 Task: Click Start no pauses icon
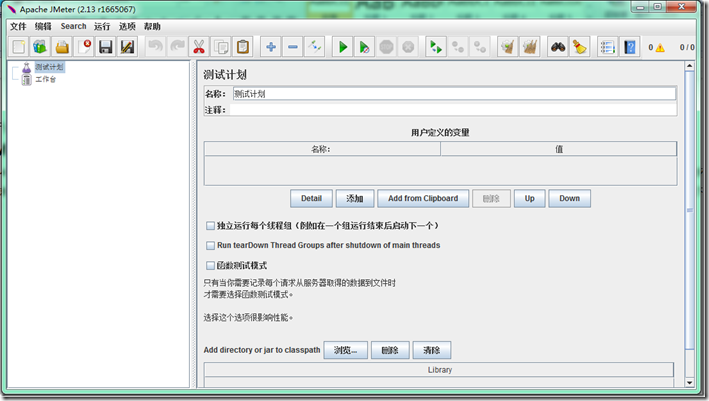click(364, 47)
